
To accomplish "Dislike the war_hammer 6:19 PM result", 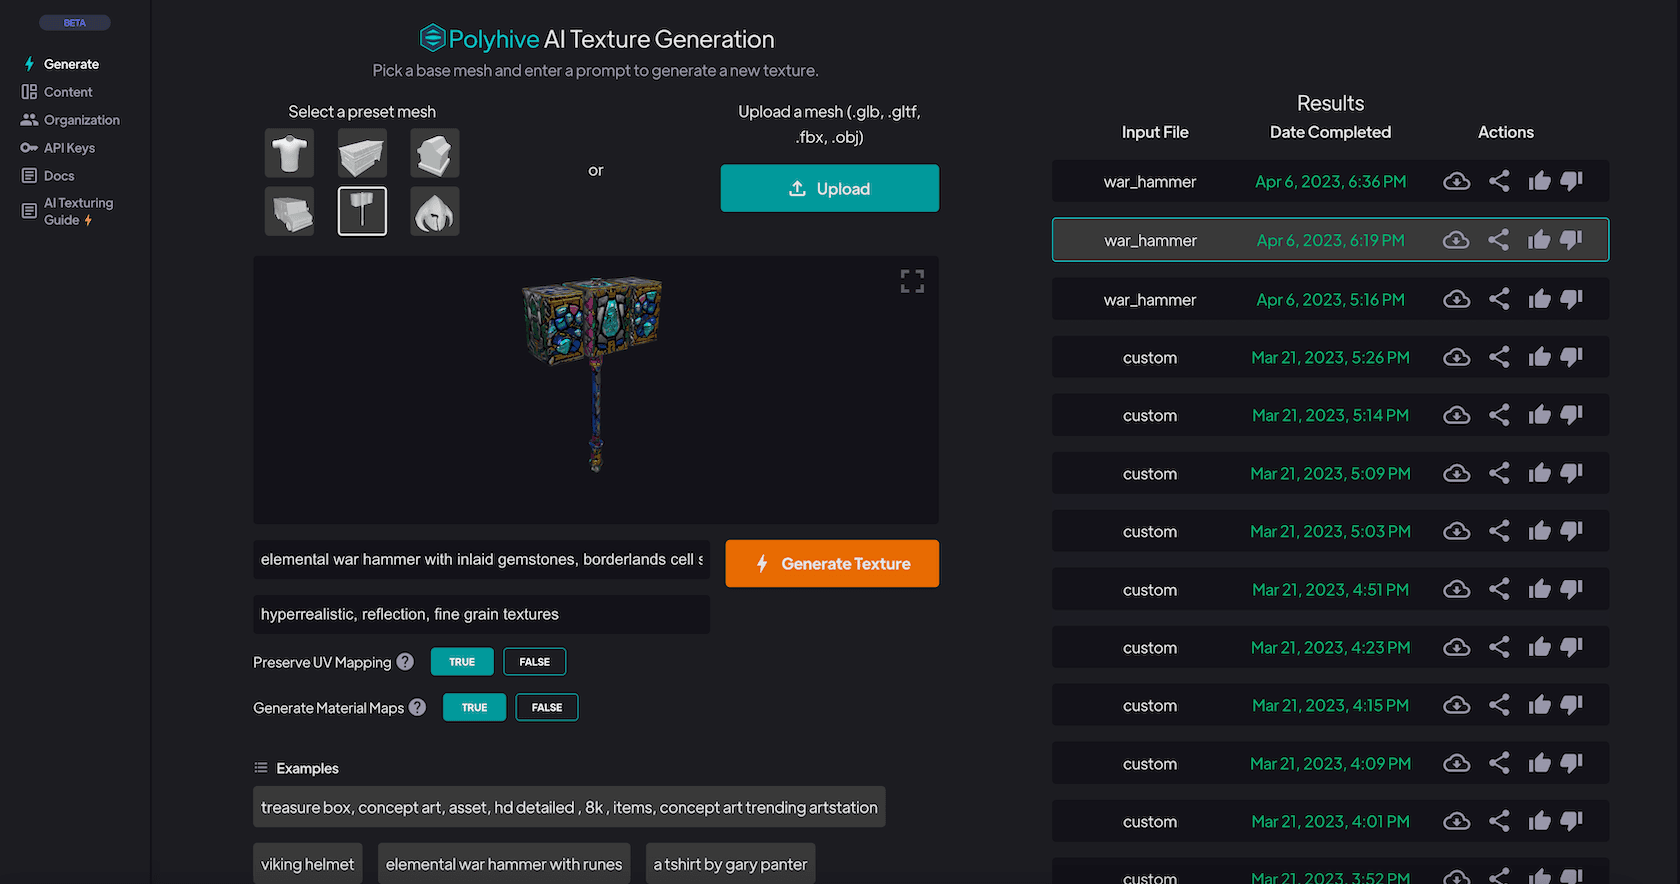I will [x=1572, y=240].
